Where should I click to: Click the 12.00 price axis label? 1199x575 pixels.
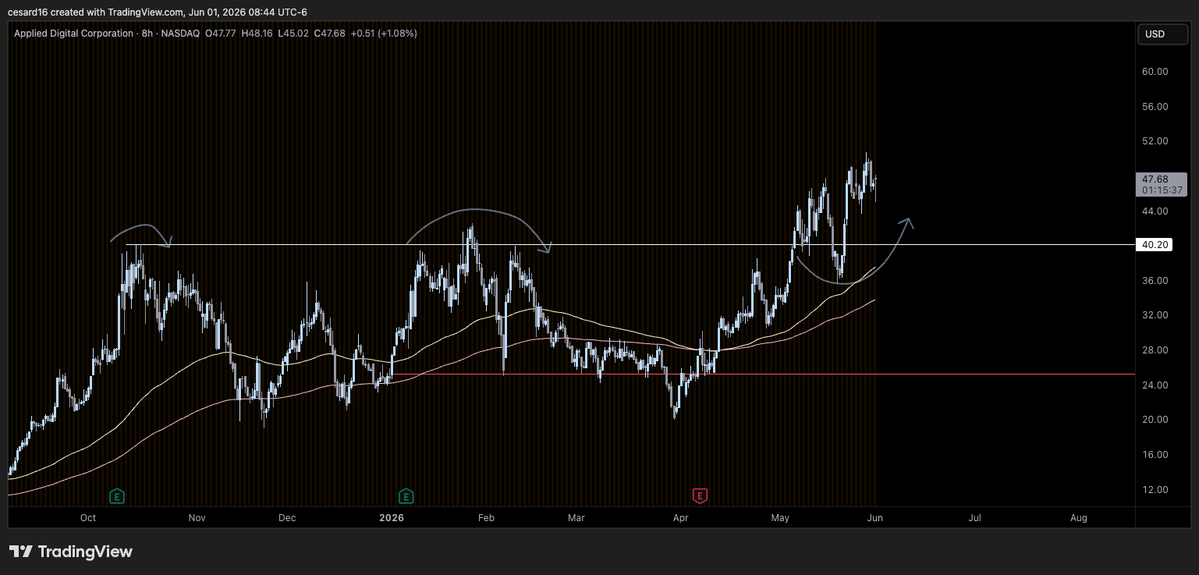pos(1155,489)
